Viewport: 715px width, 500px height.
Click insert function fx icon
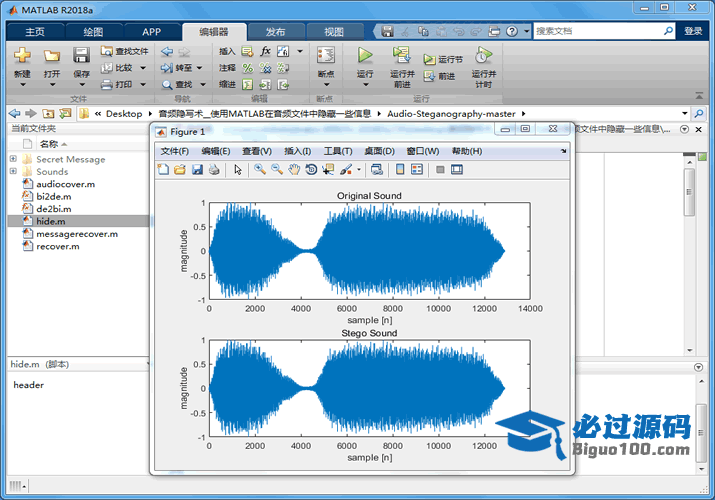click(265, 51)
